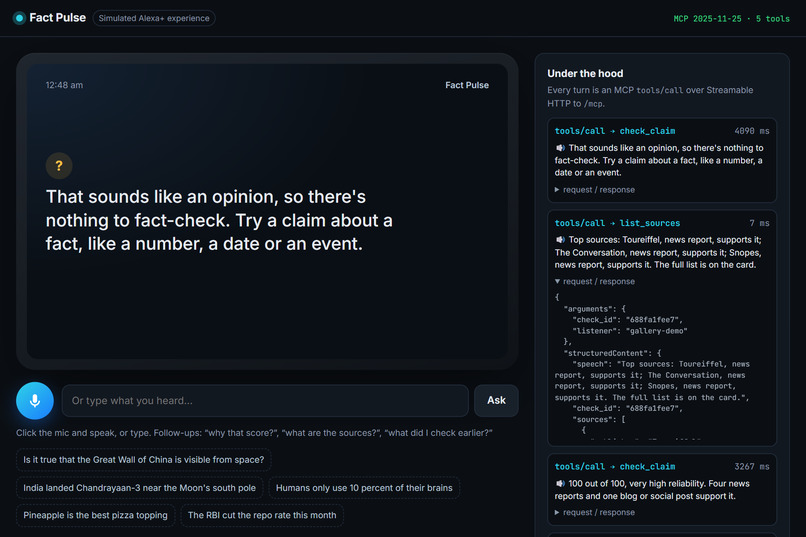
Task: Click the Fact Pulse logo dot
Action: [x=20, y=18]
